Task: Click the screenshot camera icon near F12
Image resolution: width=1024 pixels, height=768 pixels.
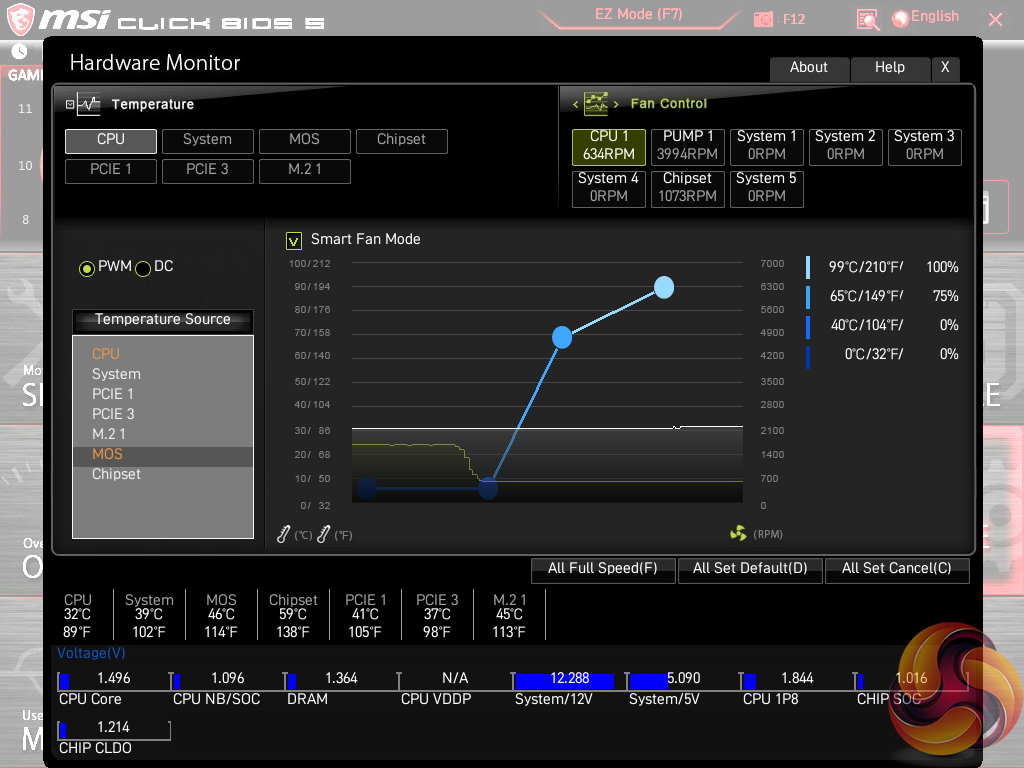Action: tap(764, 19)
